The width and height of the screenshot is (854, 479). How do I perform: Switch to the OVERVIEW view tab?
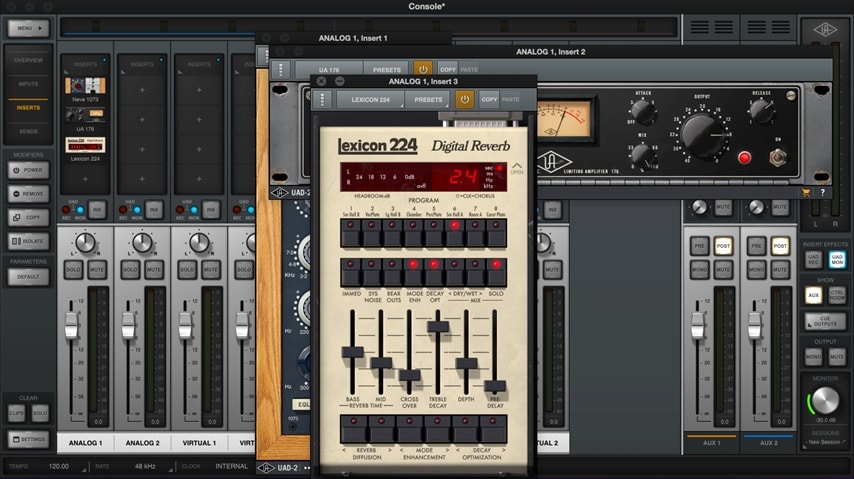[x=28, y=61]
